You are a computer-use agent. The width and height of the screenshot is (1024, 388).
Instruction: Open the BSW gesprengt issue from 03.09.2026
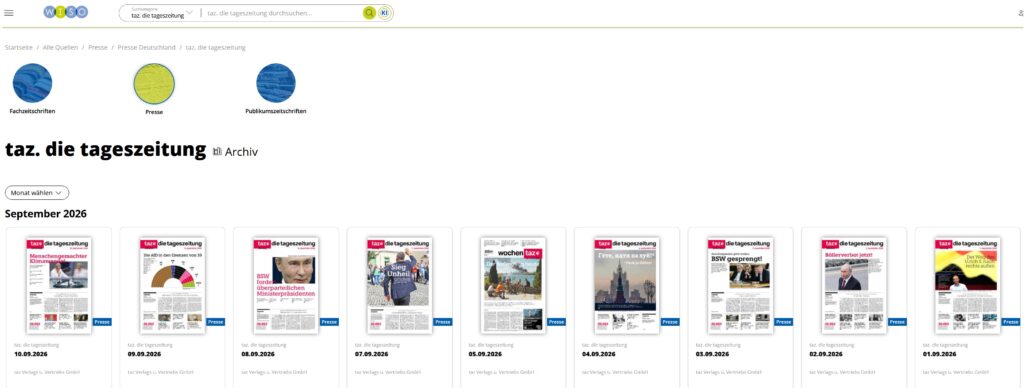(x=741, y=285)
